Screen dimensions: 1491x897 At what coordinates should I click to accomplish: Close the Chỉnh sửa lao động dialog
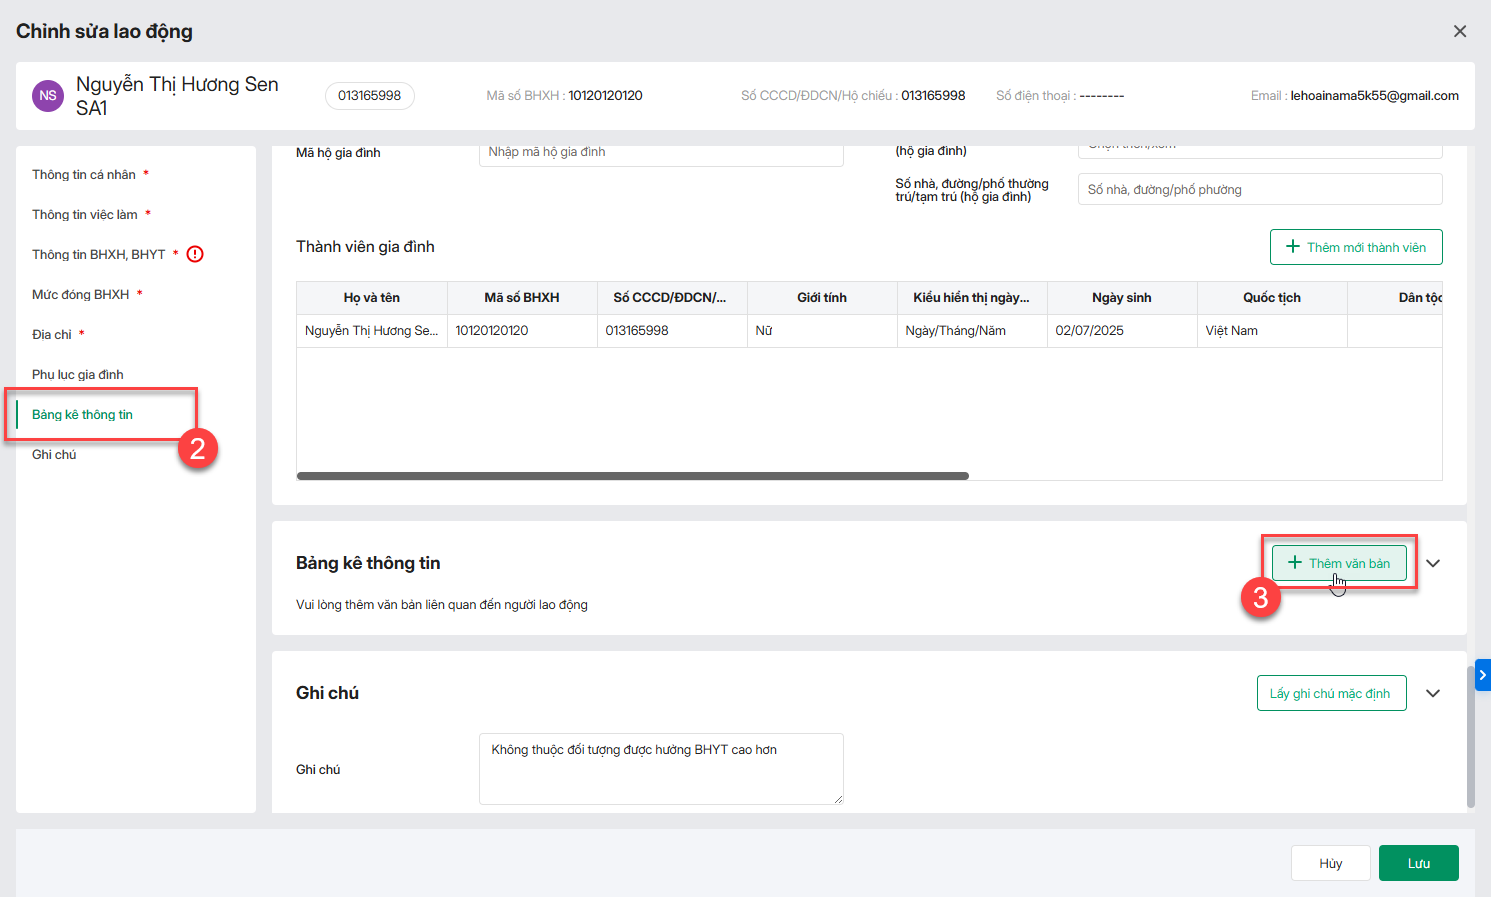[1459, 31]
